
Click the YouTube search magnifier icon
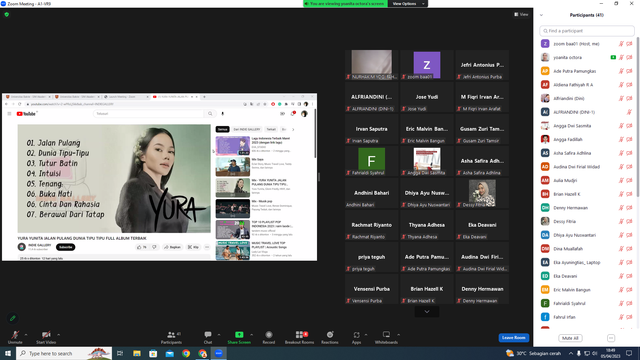(210, 114)
